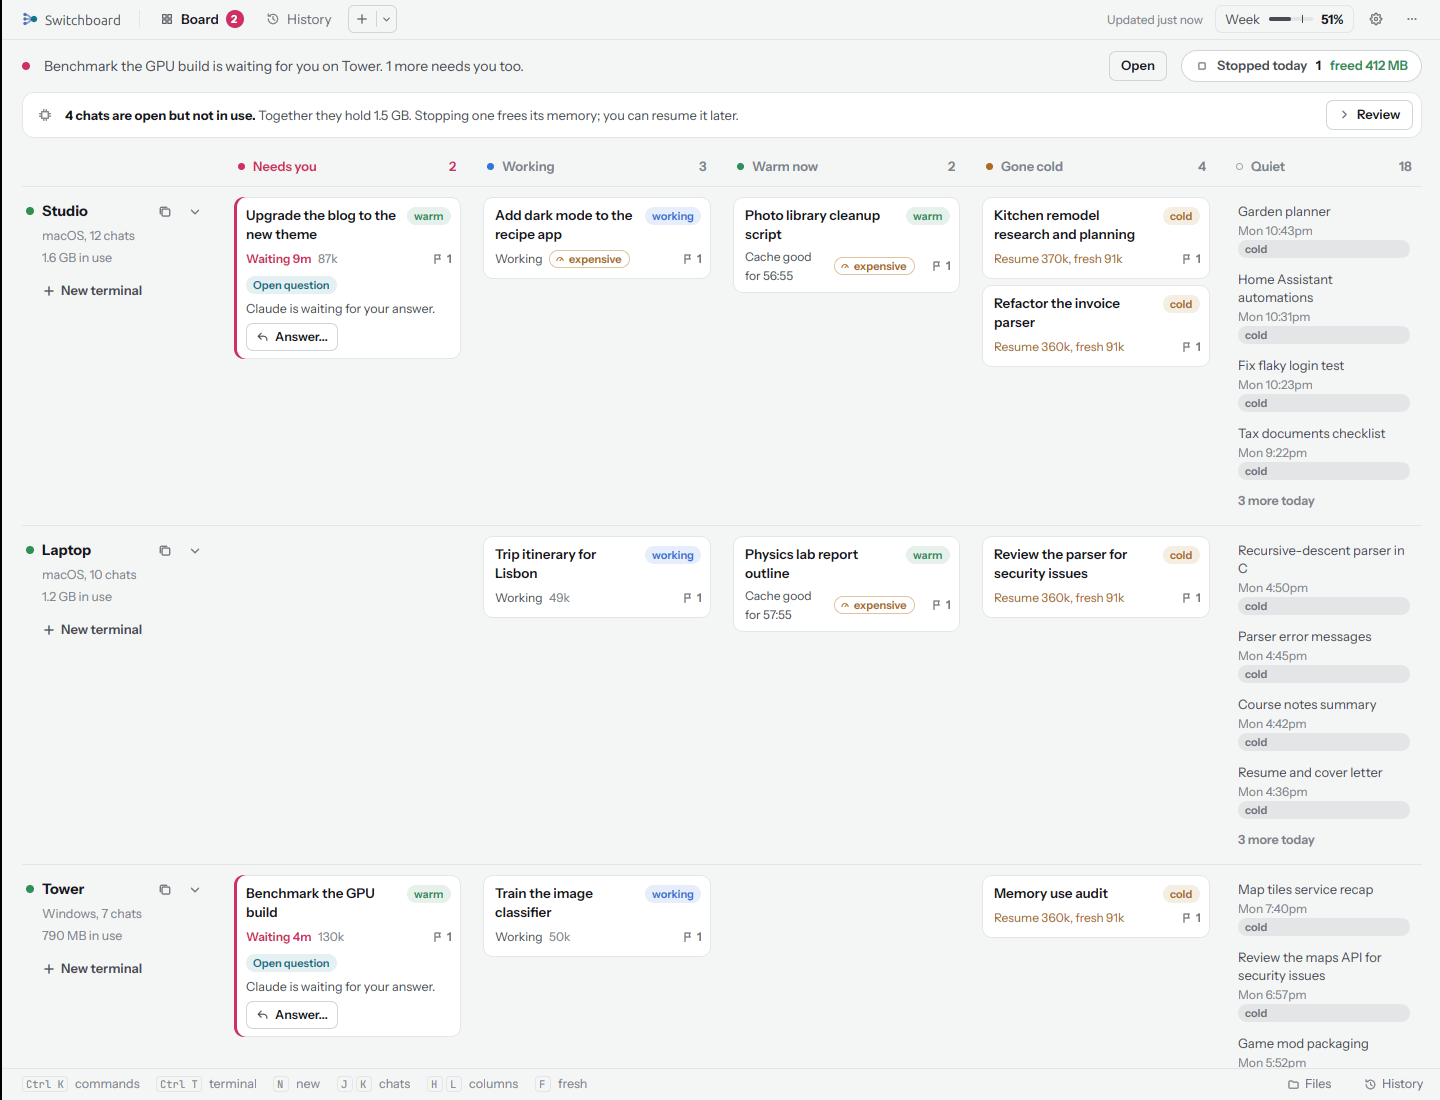Click the plus new tab button
Screen dimensions: 1440x1100
[362, 19]
